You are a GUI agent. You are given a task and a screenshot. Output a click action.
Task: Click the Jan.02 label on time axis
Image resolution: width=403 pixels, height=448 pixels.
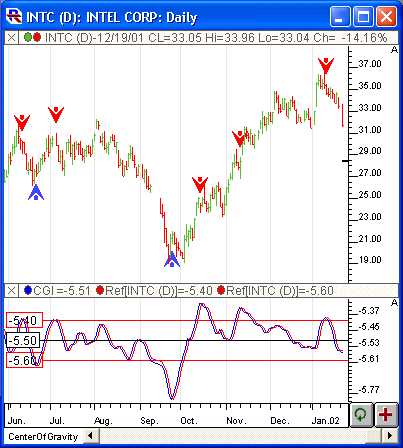coord(325,421)
